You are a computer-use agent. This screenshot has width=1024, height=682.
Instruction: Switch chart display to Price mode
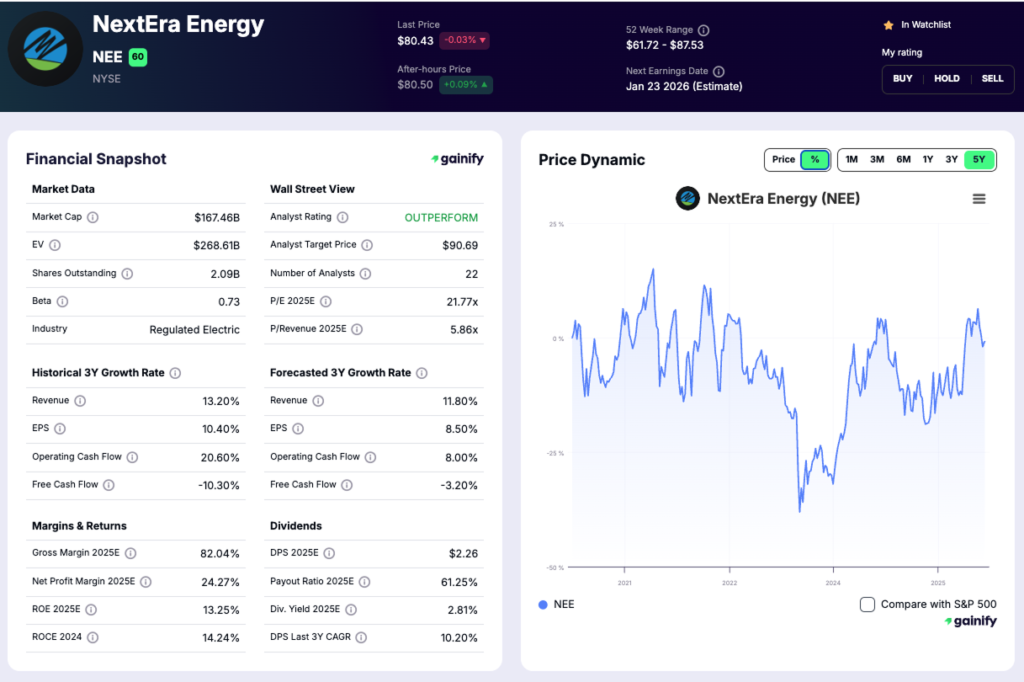pyautogui.click(x=782, y=159)
